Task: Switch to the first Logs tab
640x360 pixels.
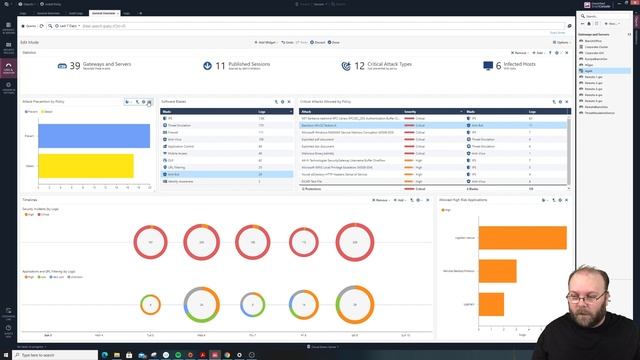Action: coord(23,13)
